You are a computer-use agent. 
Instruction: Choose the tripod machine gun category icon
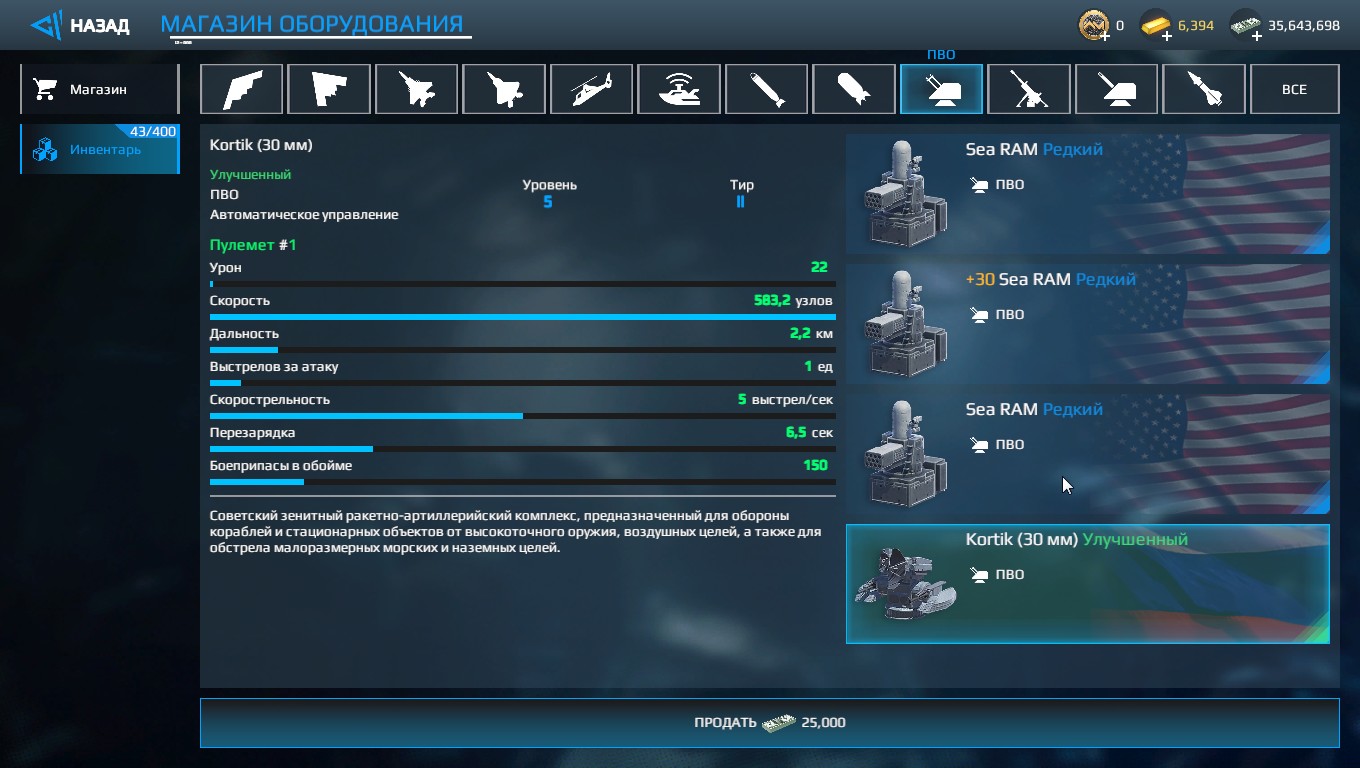1029,89
